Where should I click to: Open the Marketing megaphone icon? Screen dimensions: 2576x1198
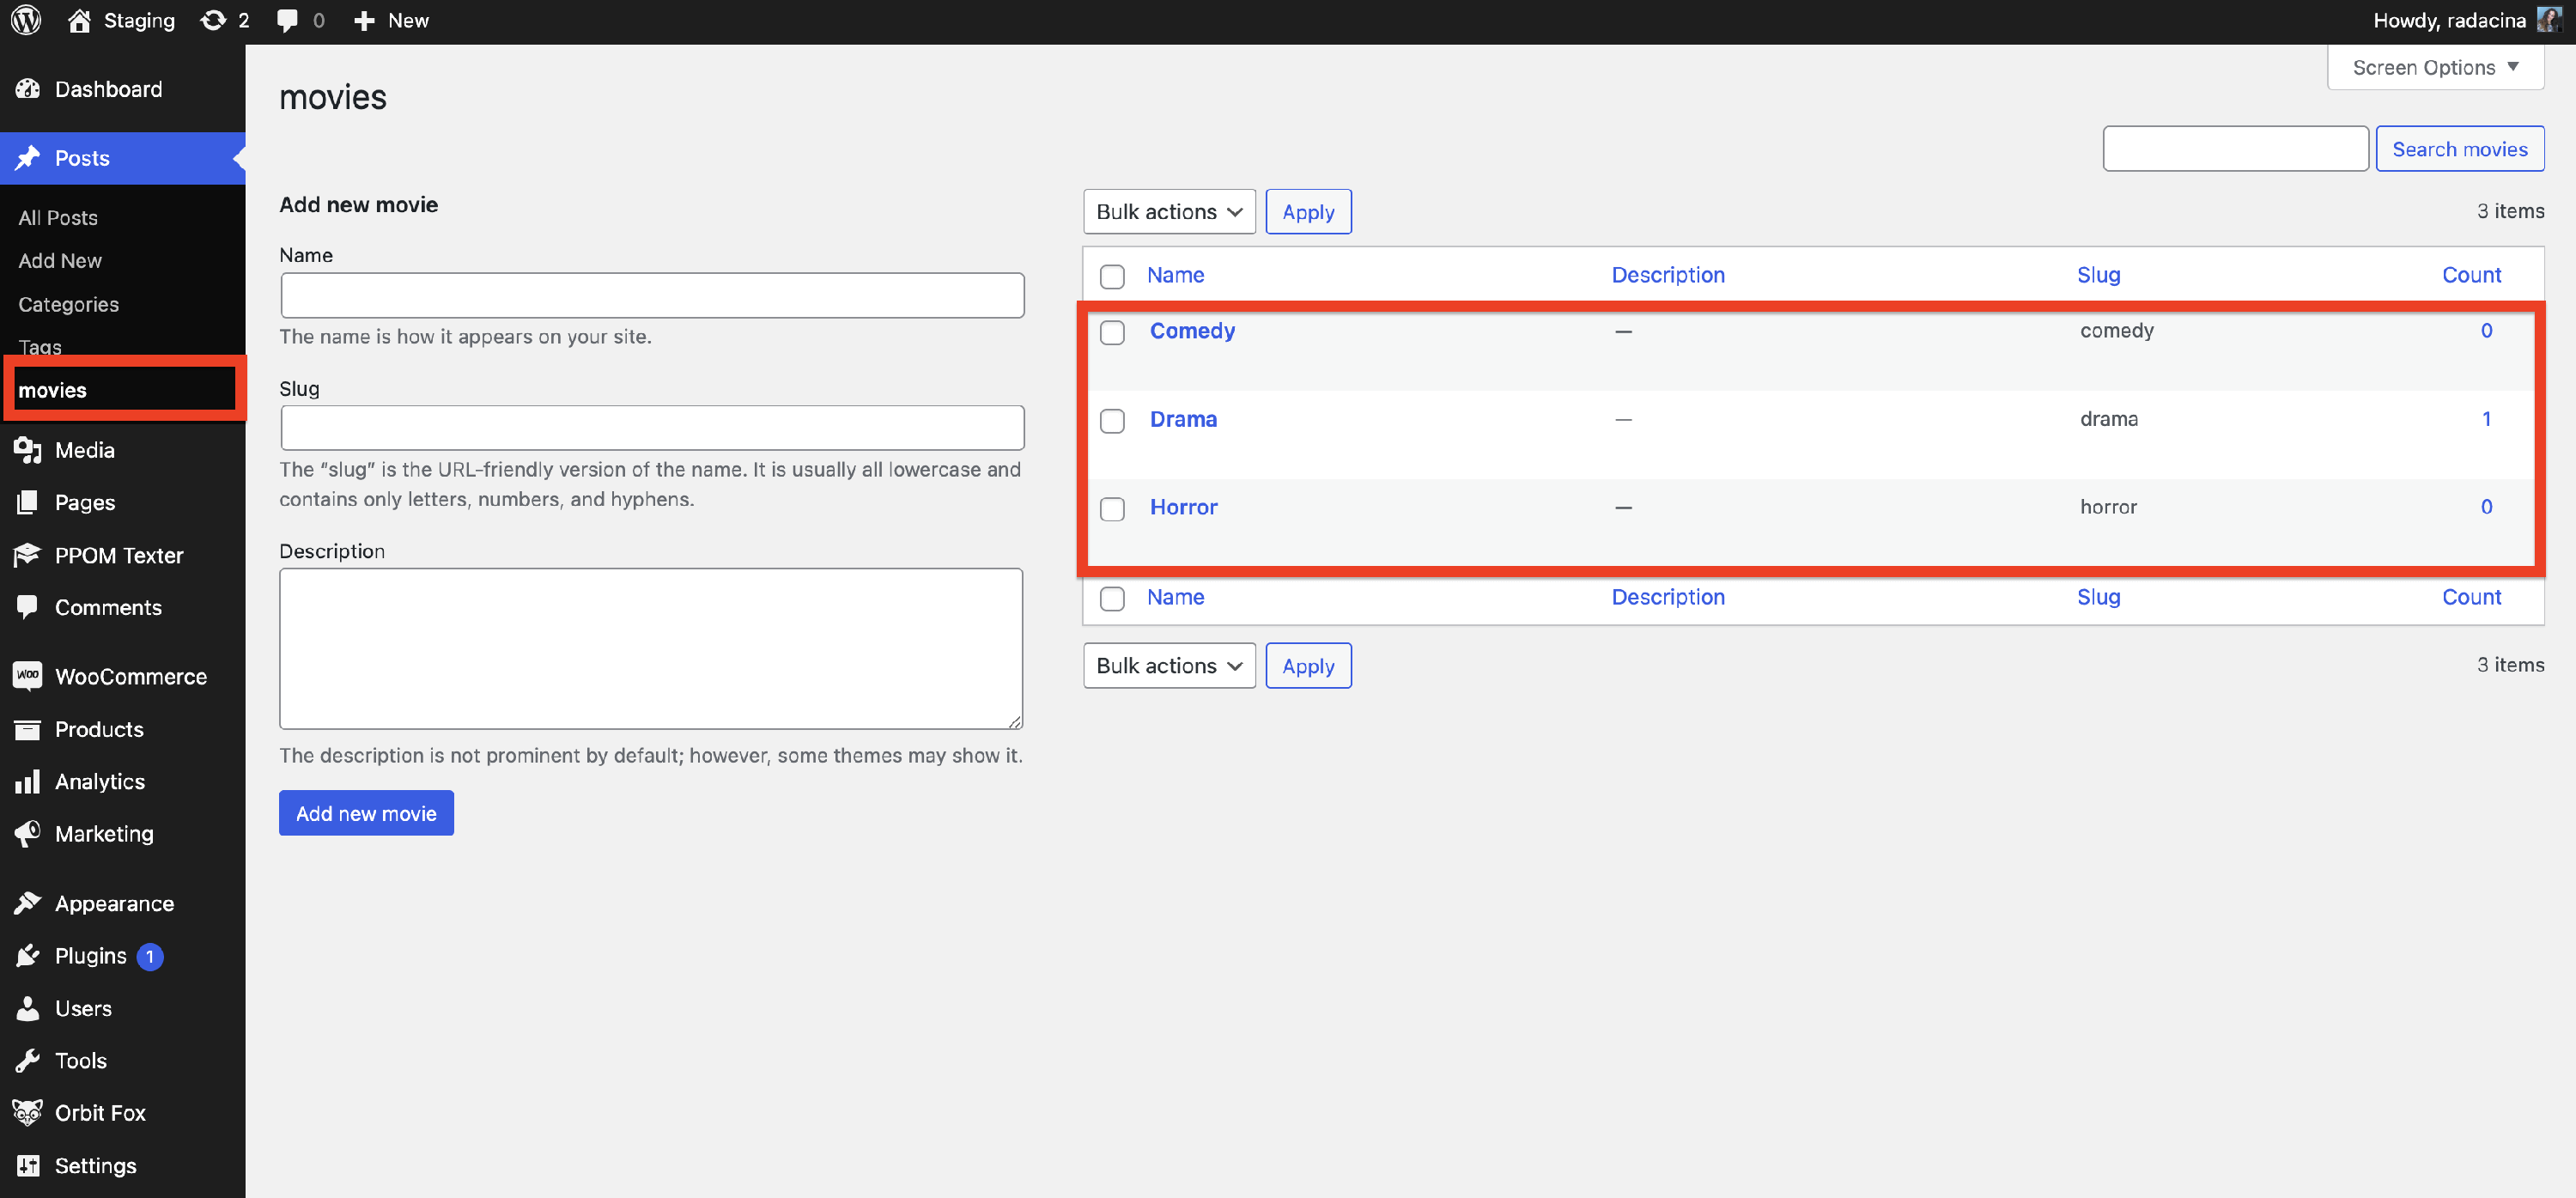28,833
